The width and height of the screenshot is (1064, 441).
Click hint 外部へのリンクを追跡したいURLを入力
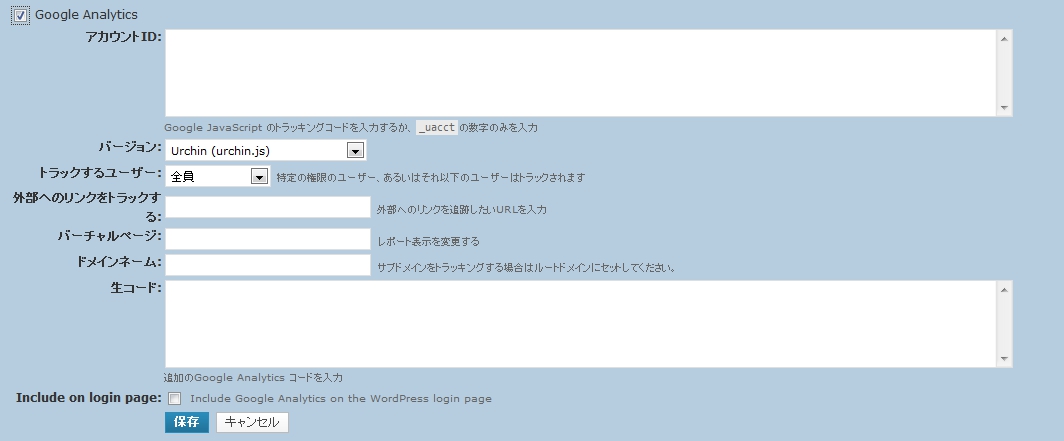(461, 210)
